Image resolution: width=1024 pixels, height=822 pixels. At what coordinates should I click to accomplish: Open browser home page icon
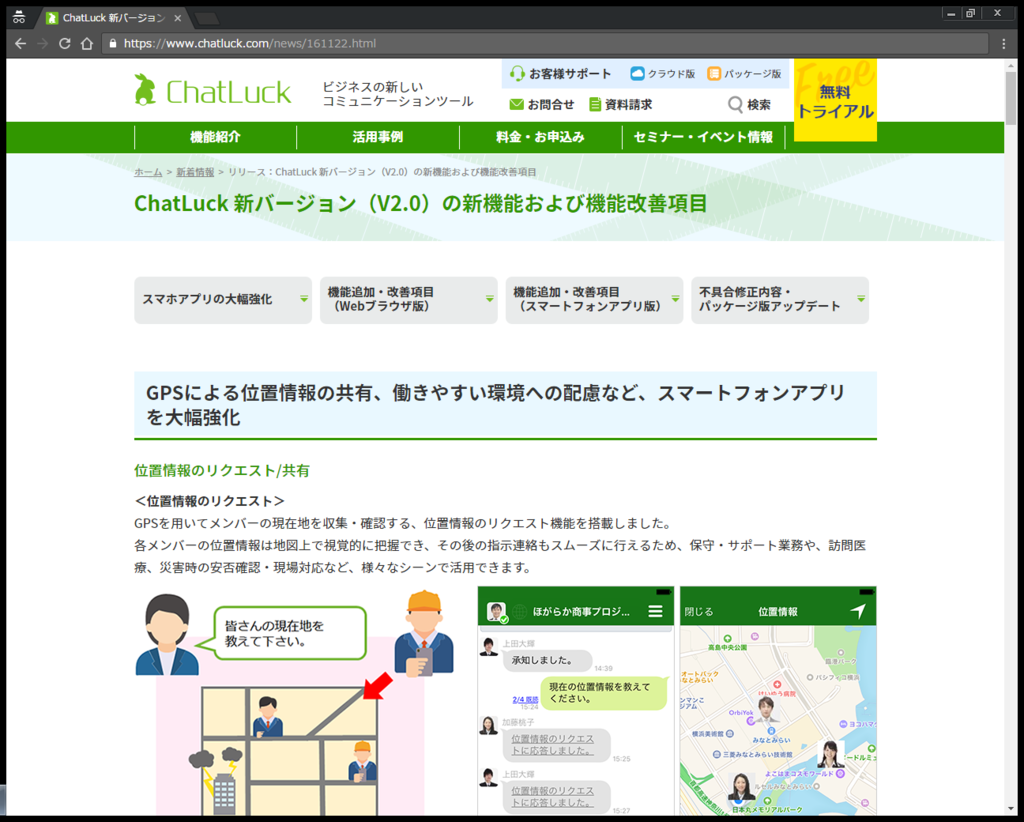[87, 44]
